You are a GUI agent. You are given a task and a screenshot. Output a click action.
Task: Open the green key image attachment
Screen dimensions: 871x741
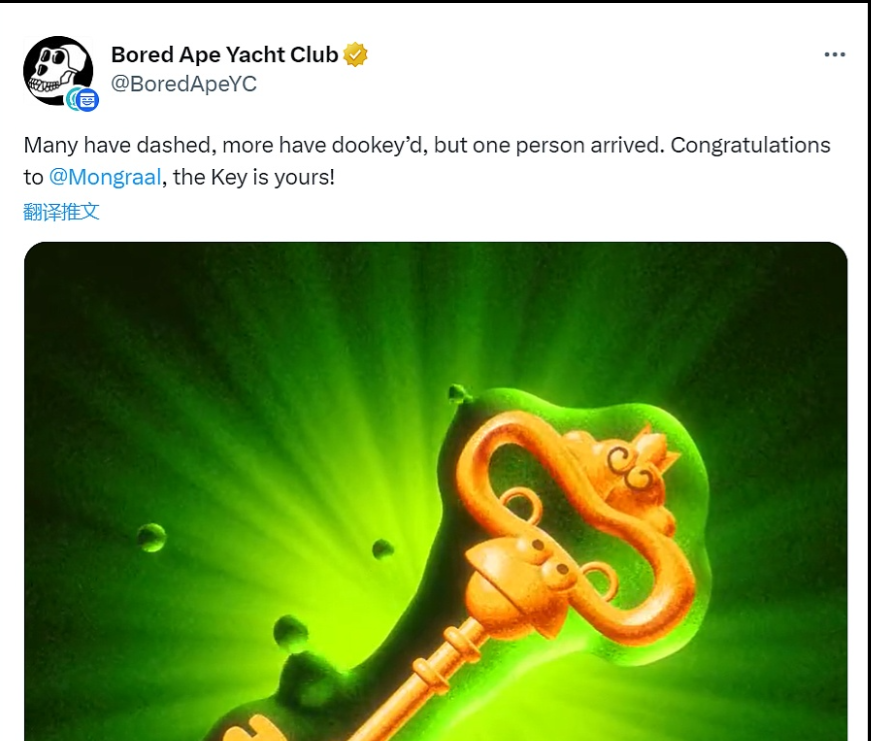pos(436,492)
